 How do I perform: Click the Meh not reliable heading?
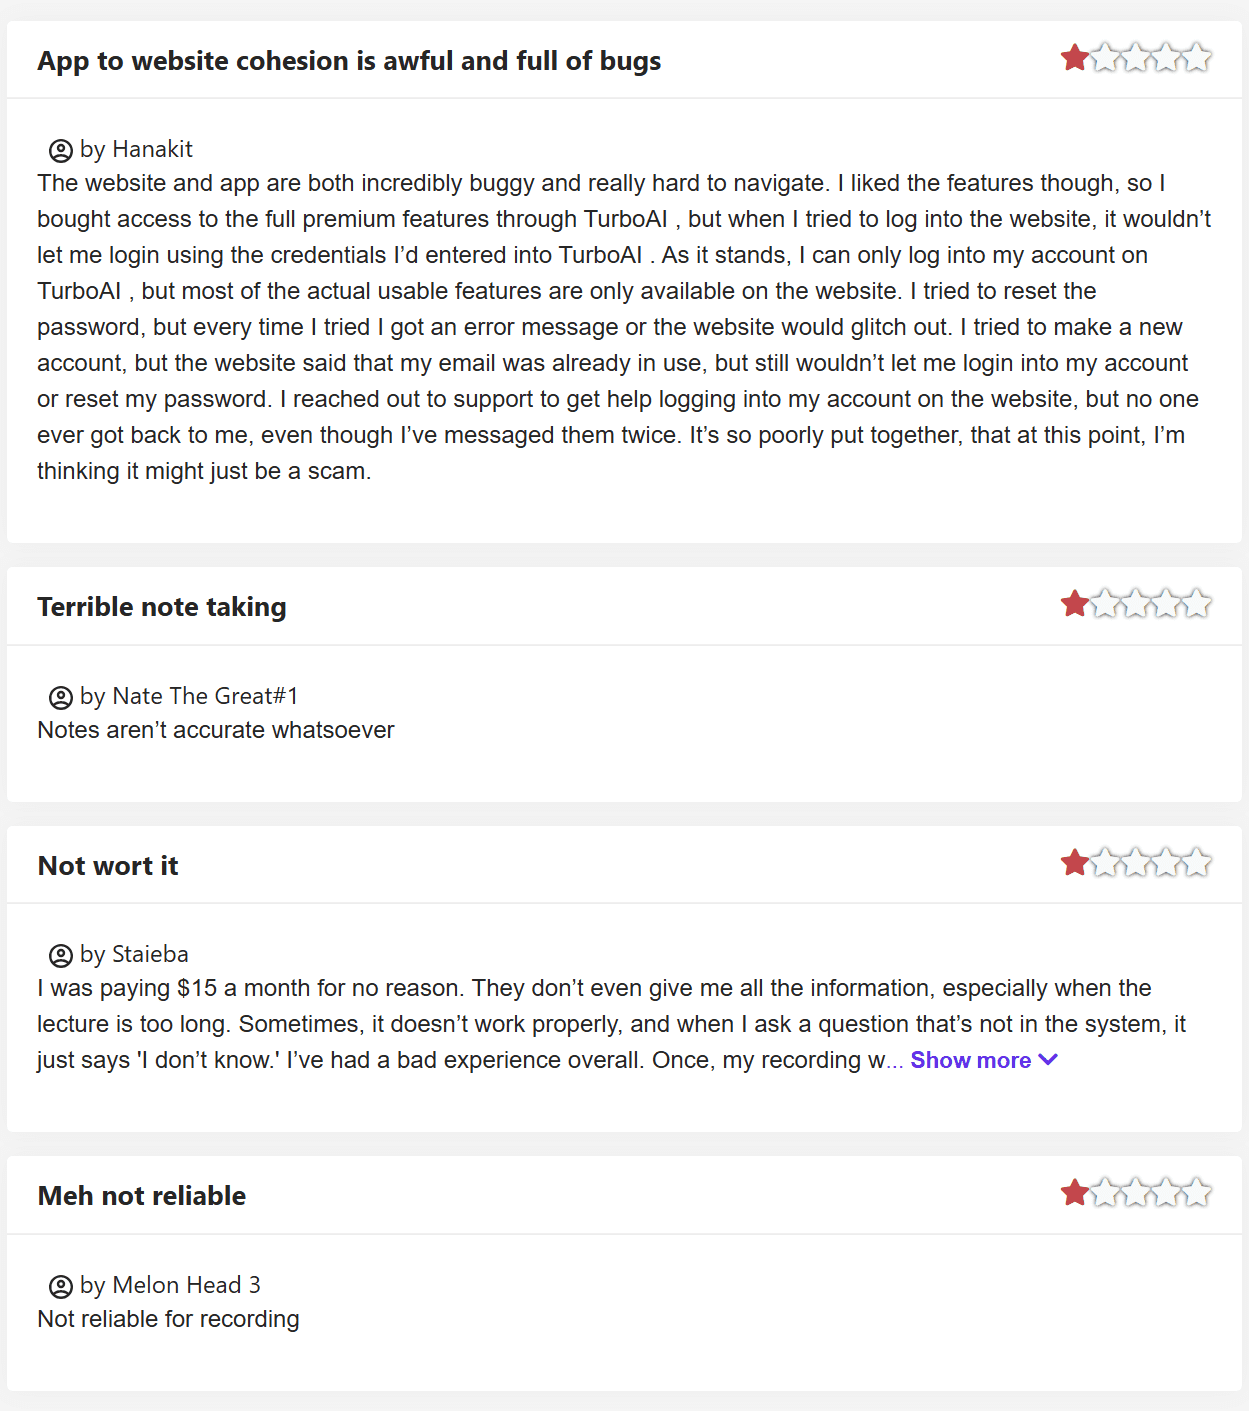tap(142, 1196)
